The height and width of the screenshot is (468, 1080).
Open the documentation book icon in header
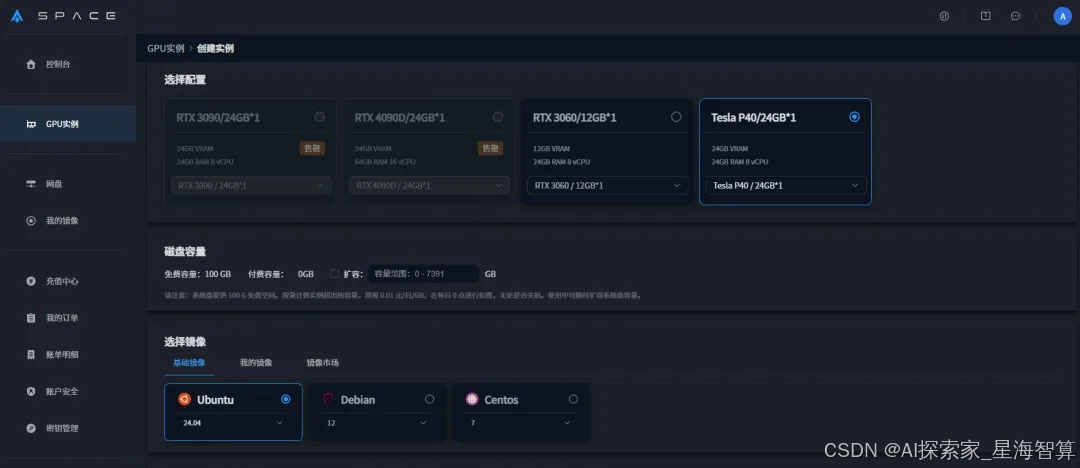986,16
